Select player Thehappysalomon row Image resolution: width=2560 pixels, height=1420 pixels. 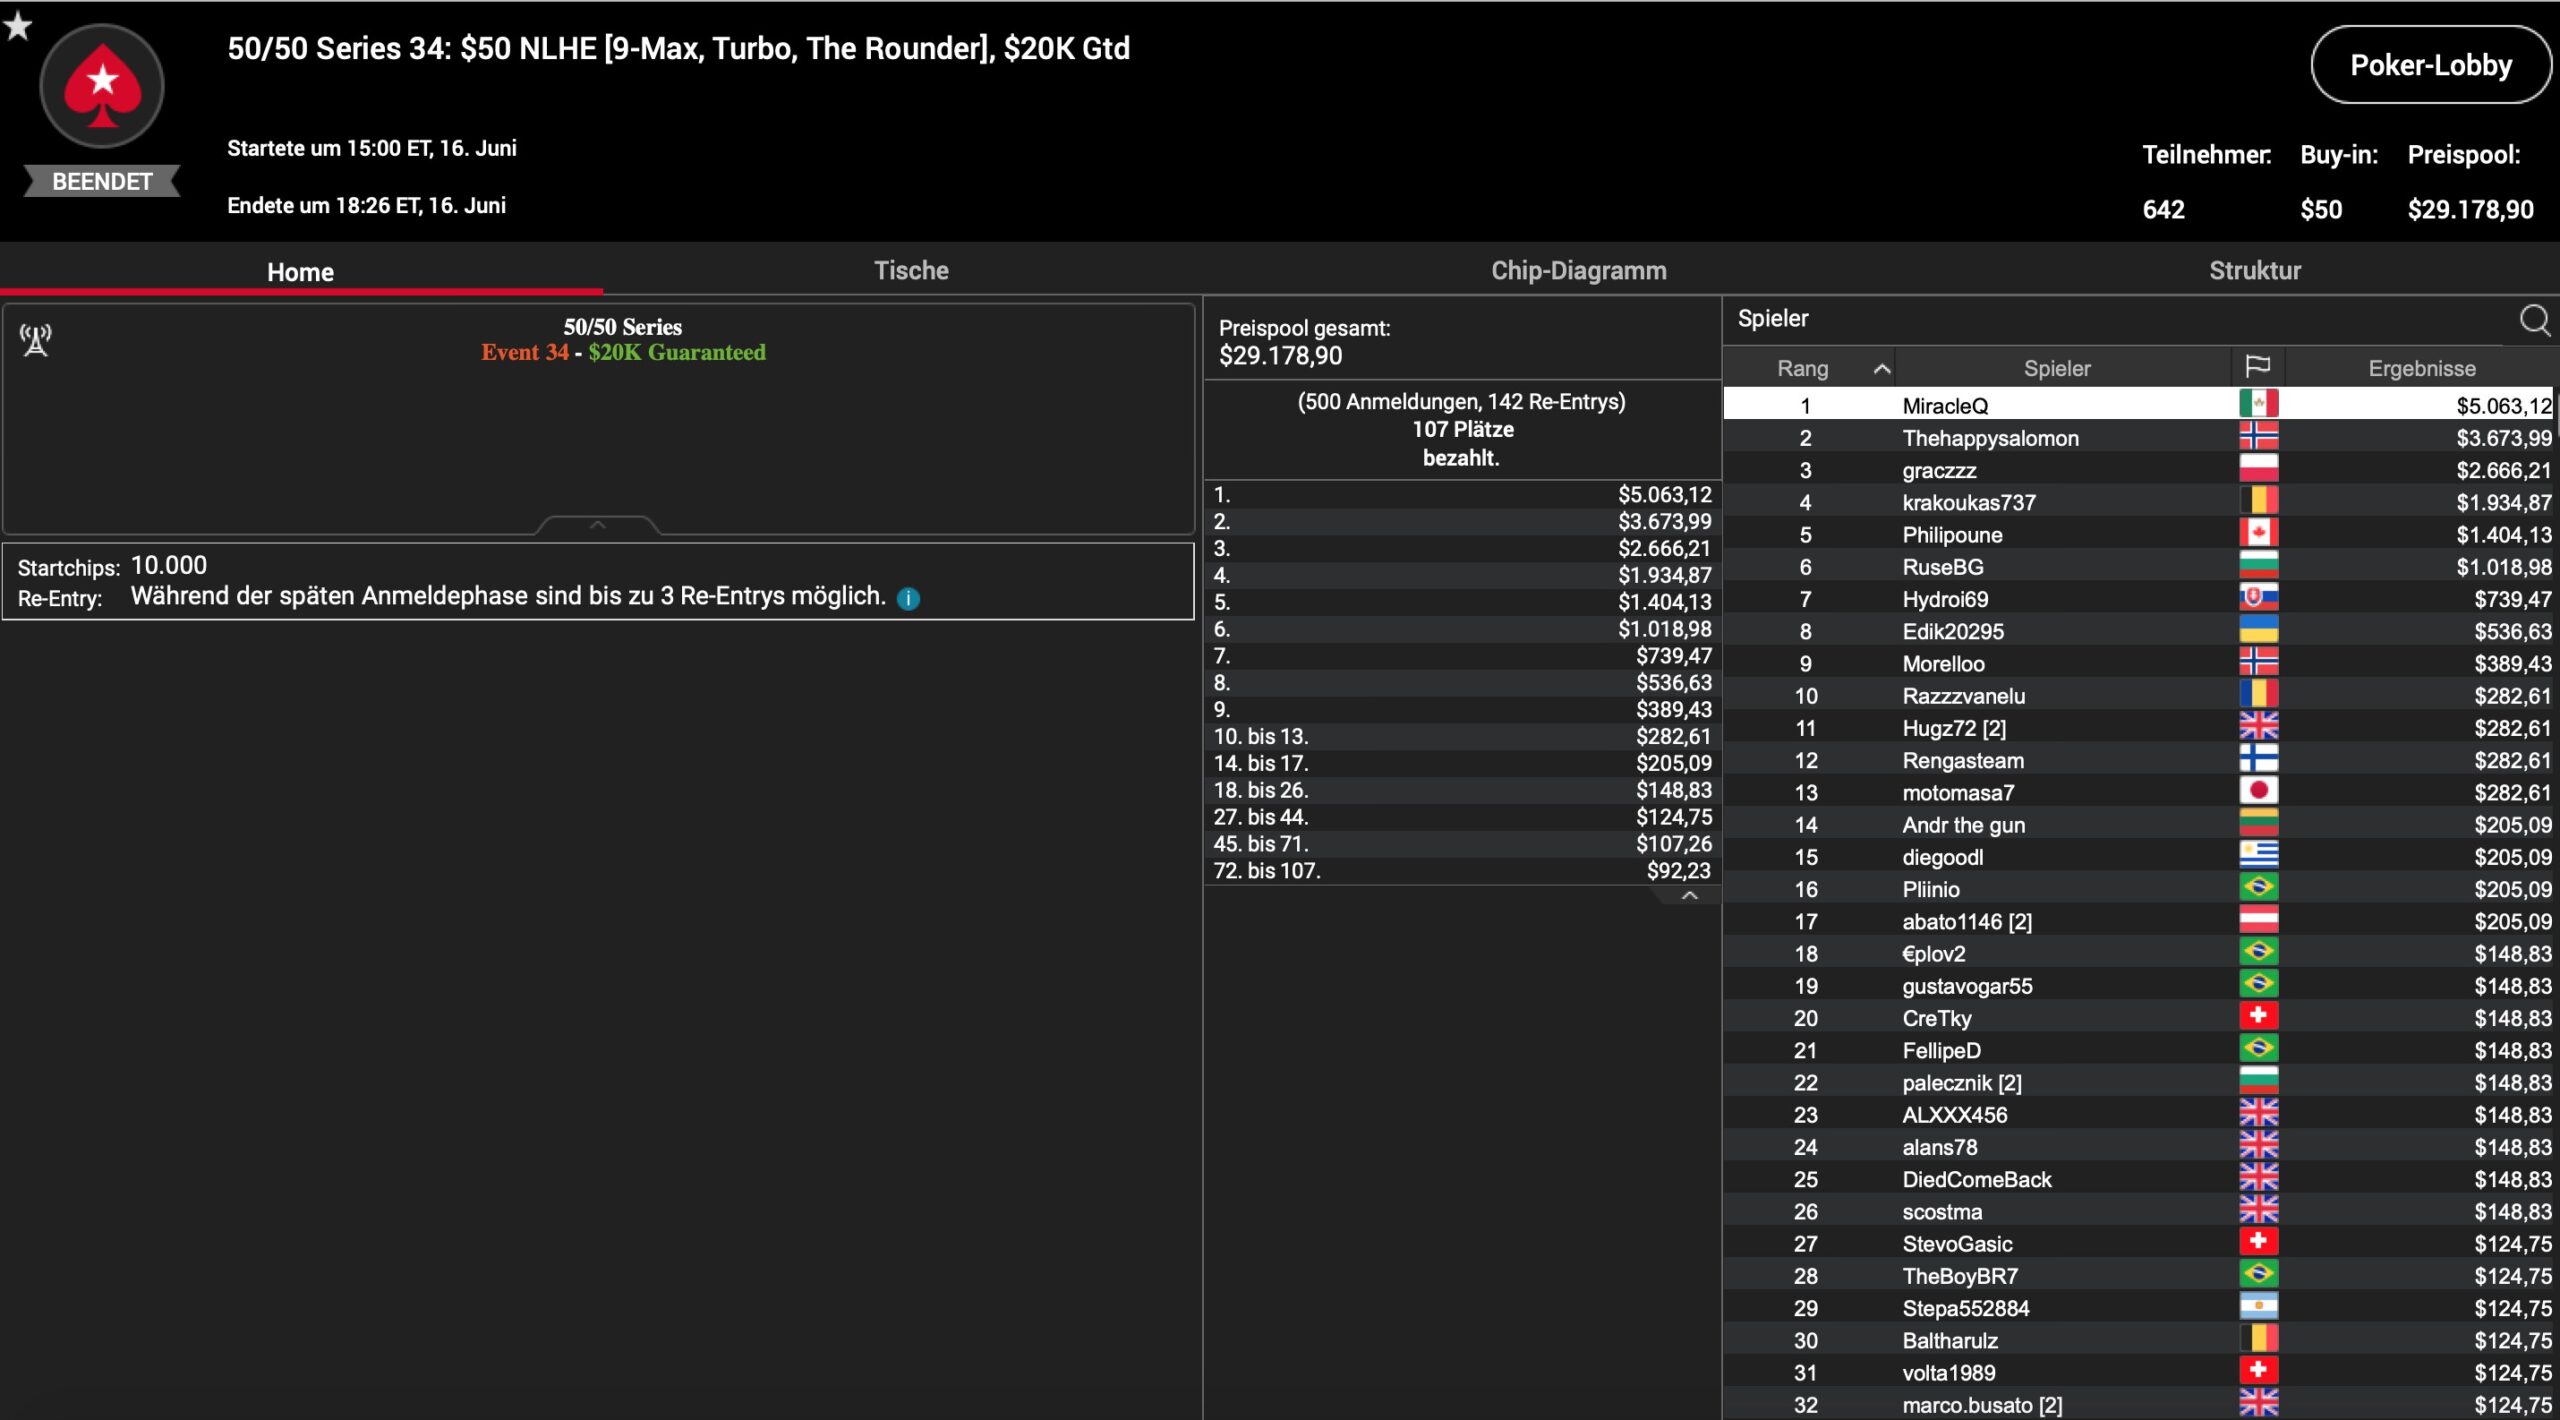(1990, 438)
